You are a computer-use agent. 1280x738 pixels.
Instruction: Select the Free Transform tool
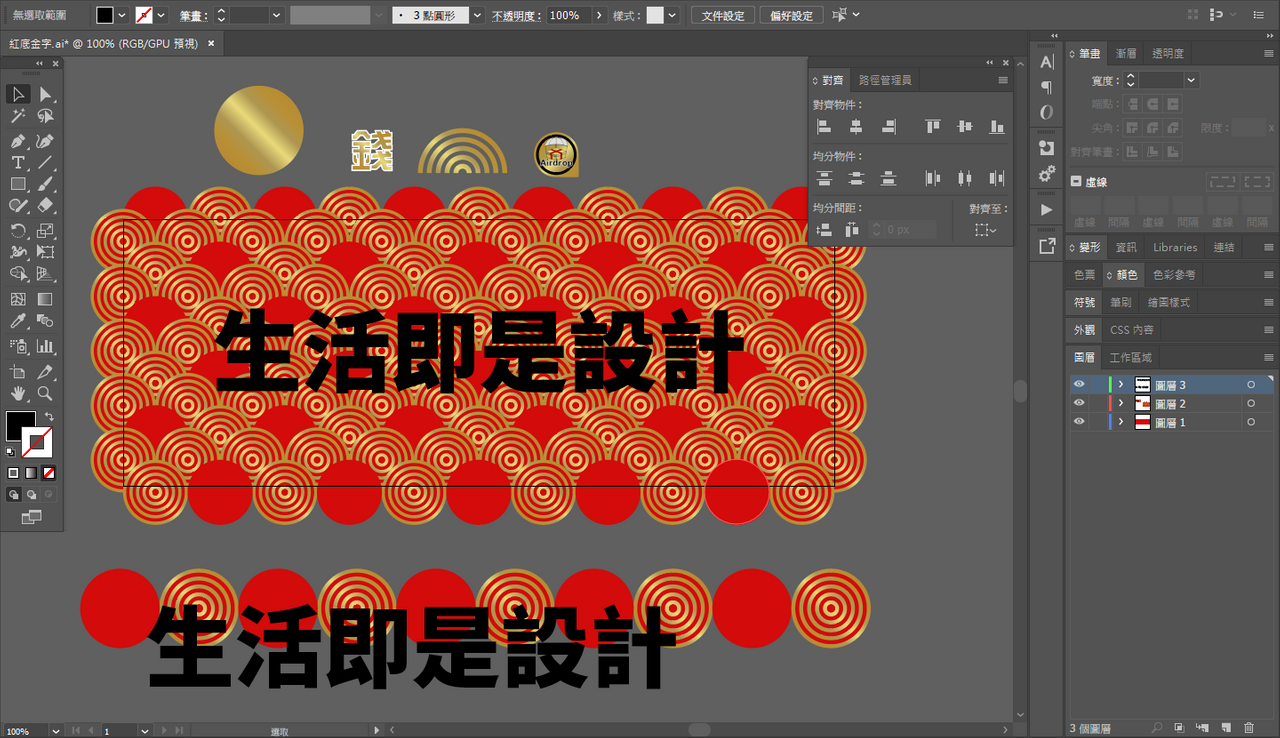[45, 252]
